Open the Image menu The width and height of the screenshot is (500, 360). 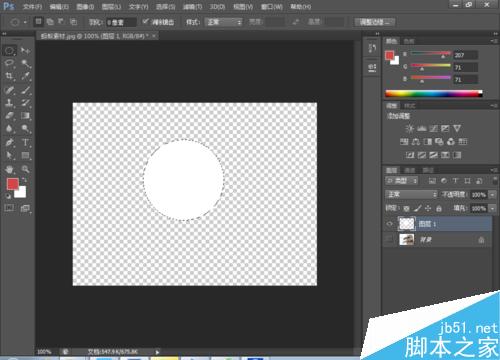click(x=85, y=7)
